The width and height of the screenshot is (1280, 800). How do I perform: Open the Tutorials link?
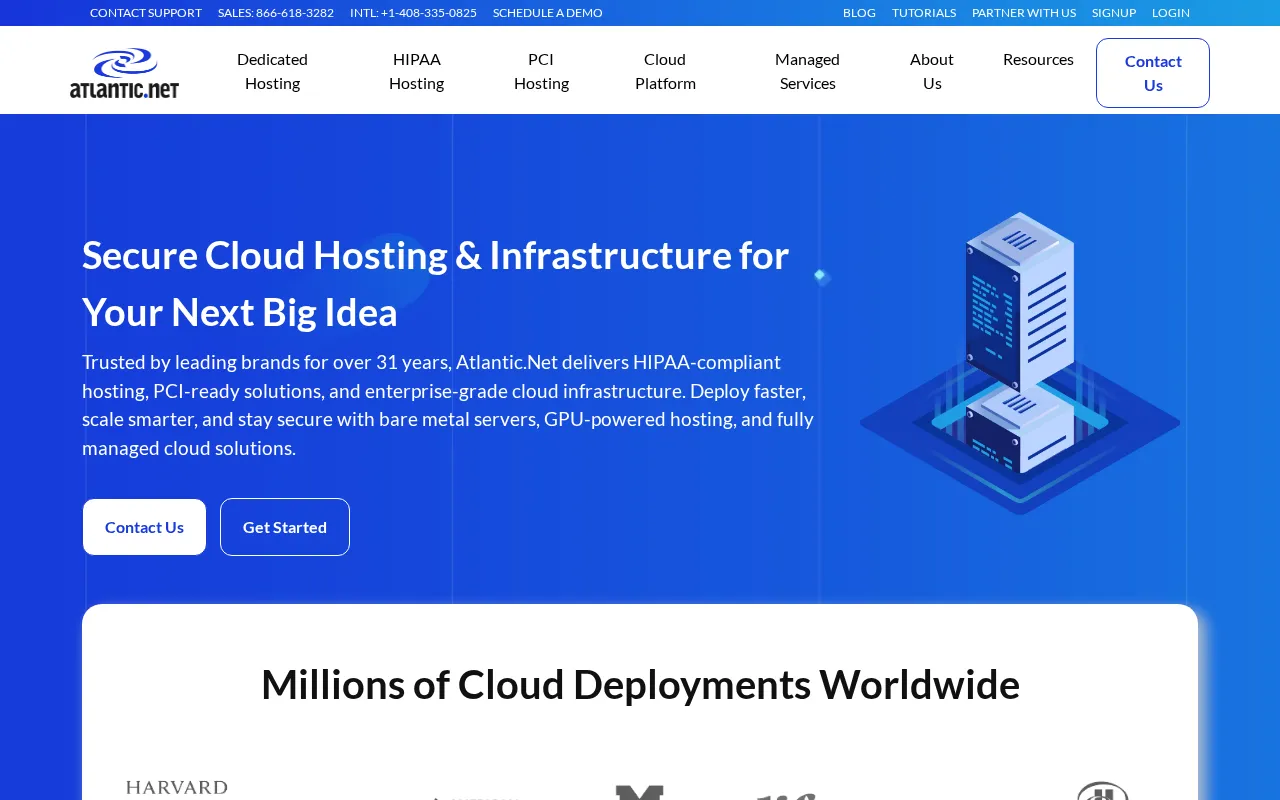(x=924, y=13)
